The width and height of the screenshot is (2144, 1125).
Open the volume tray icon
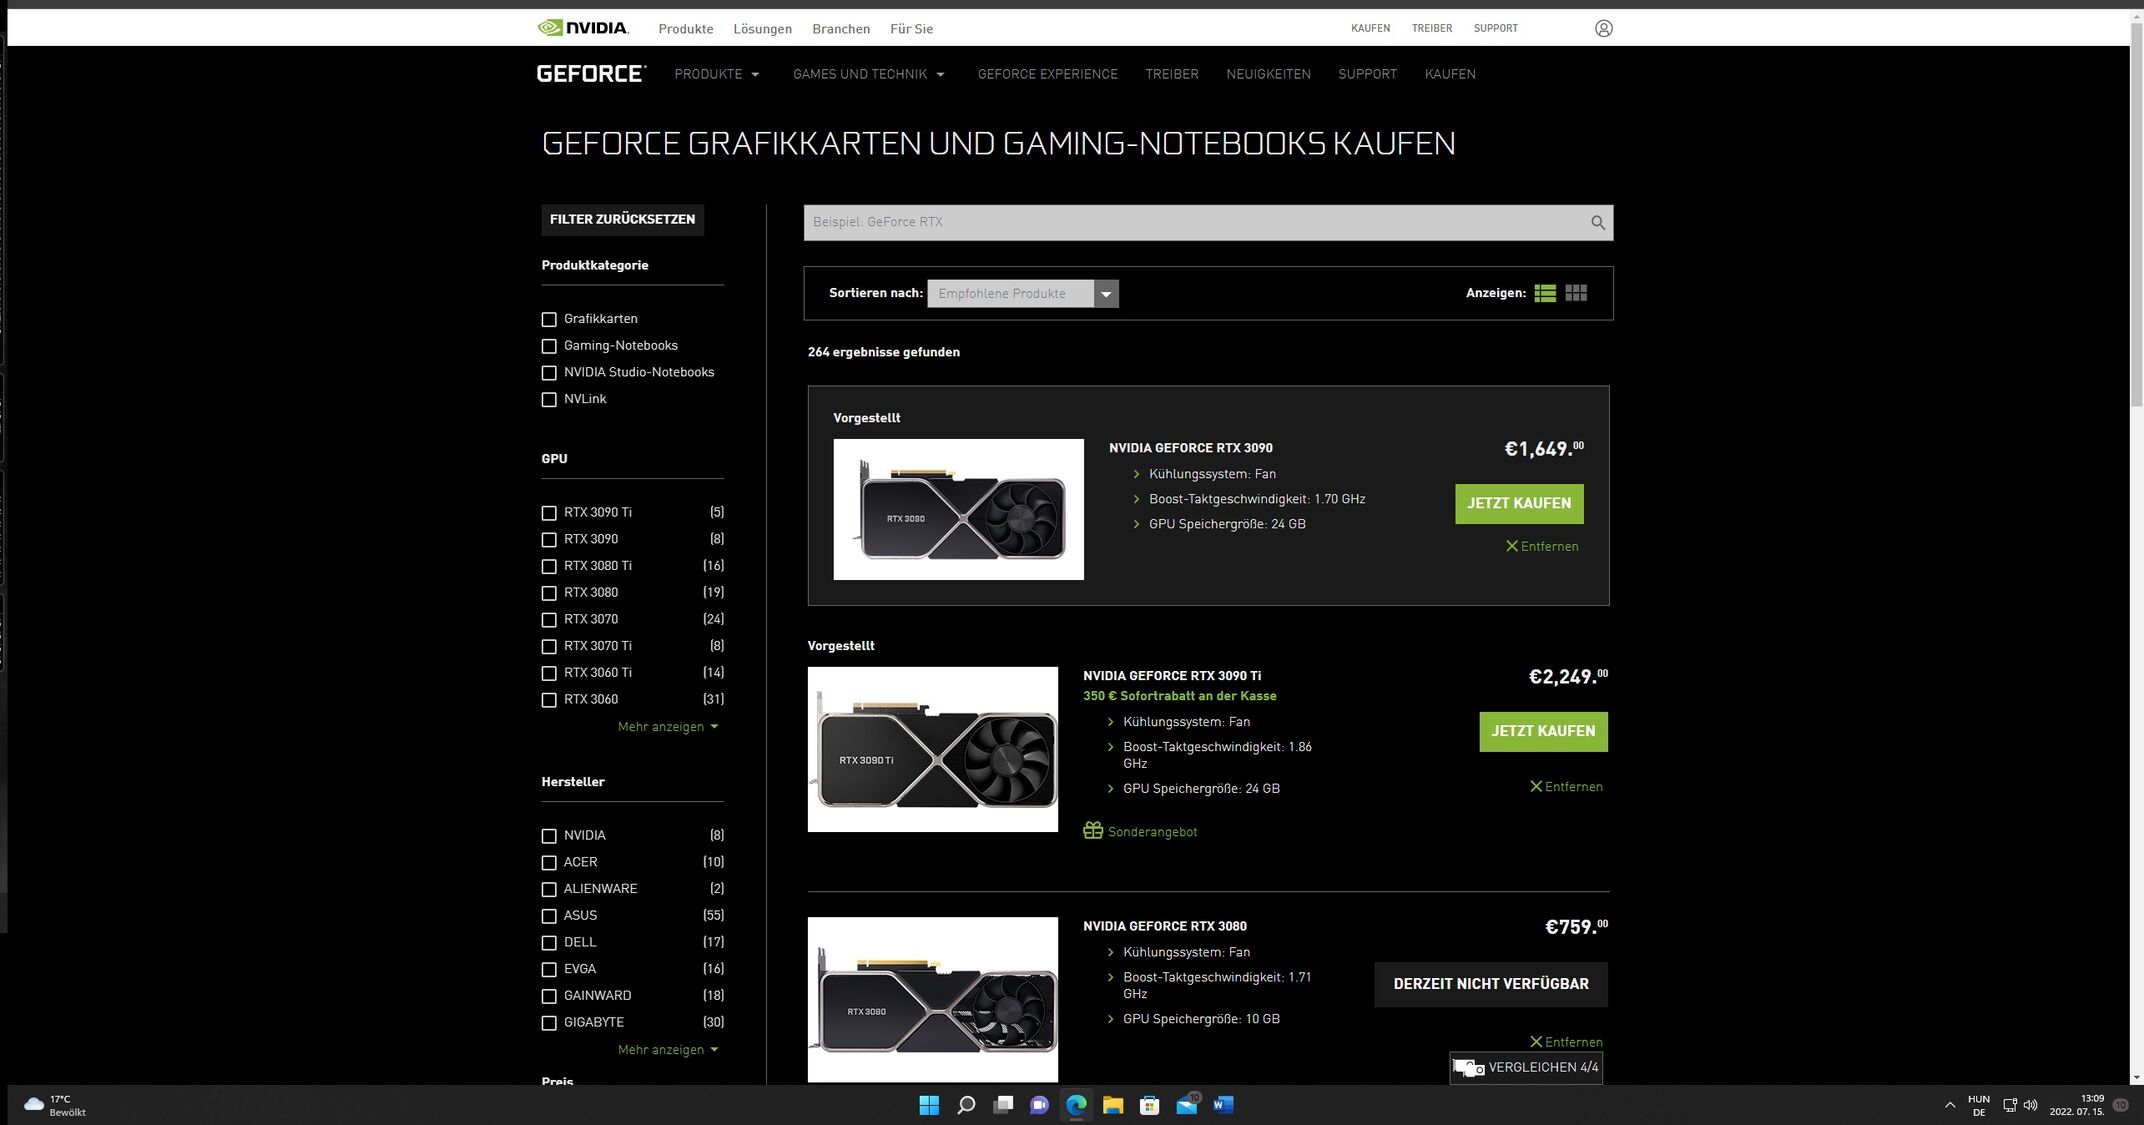(2030, 1105)
